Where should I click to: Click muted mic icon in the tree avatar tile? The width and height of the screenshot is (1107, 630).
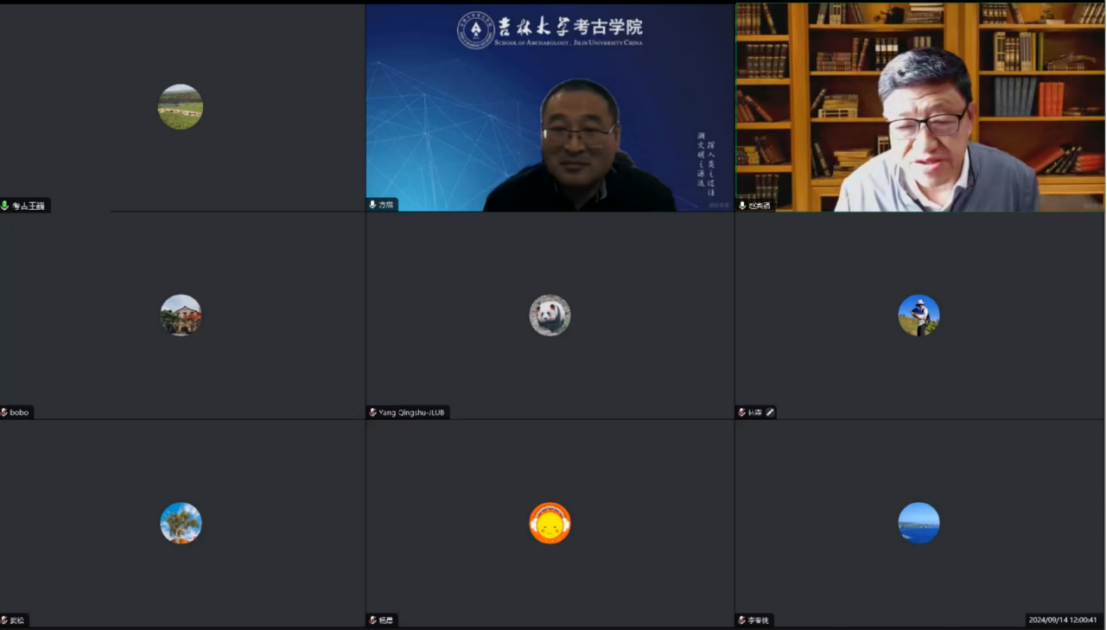click(5, 620)
